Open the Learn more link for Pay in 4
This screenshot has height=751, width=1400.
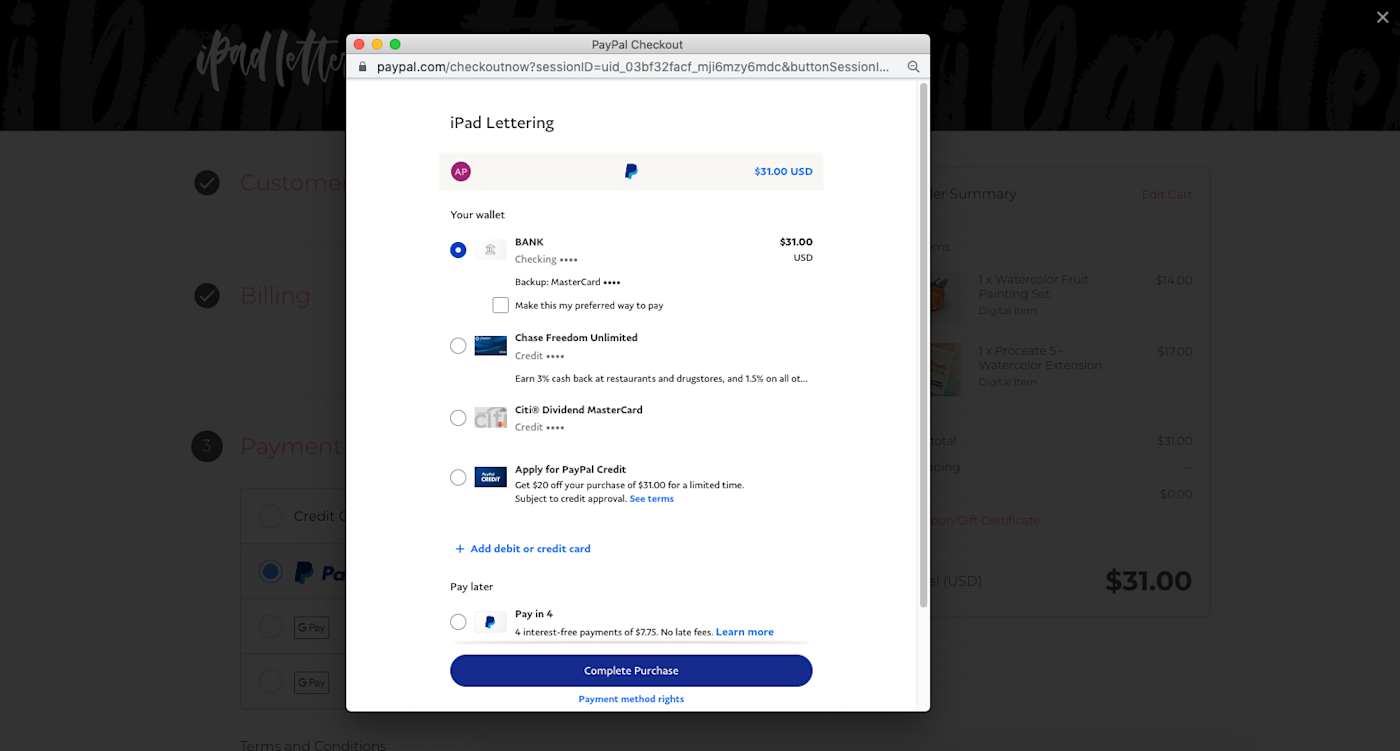pos(745,632)
